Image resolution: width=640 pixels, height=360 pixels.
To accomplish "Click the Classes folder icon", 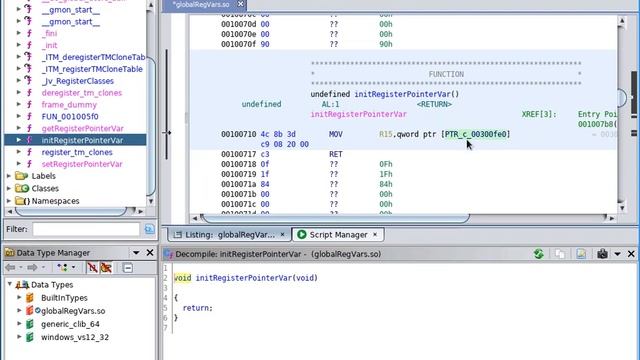I will click(x=22, y=188).
